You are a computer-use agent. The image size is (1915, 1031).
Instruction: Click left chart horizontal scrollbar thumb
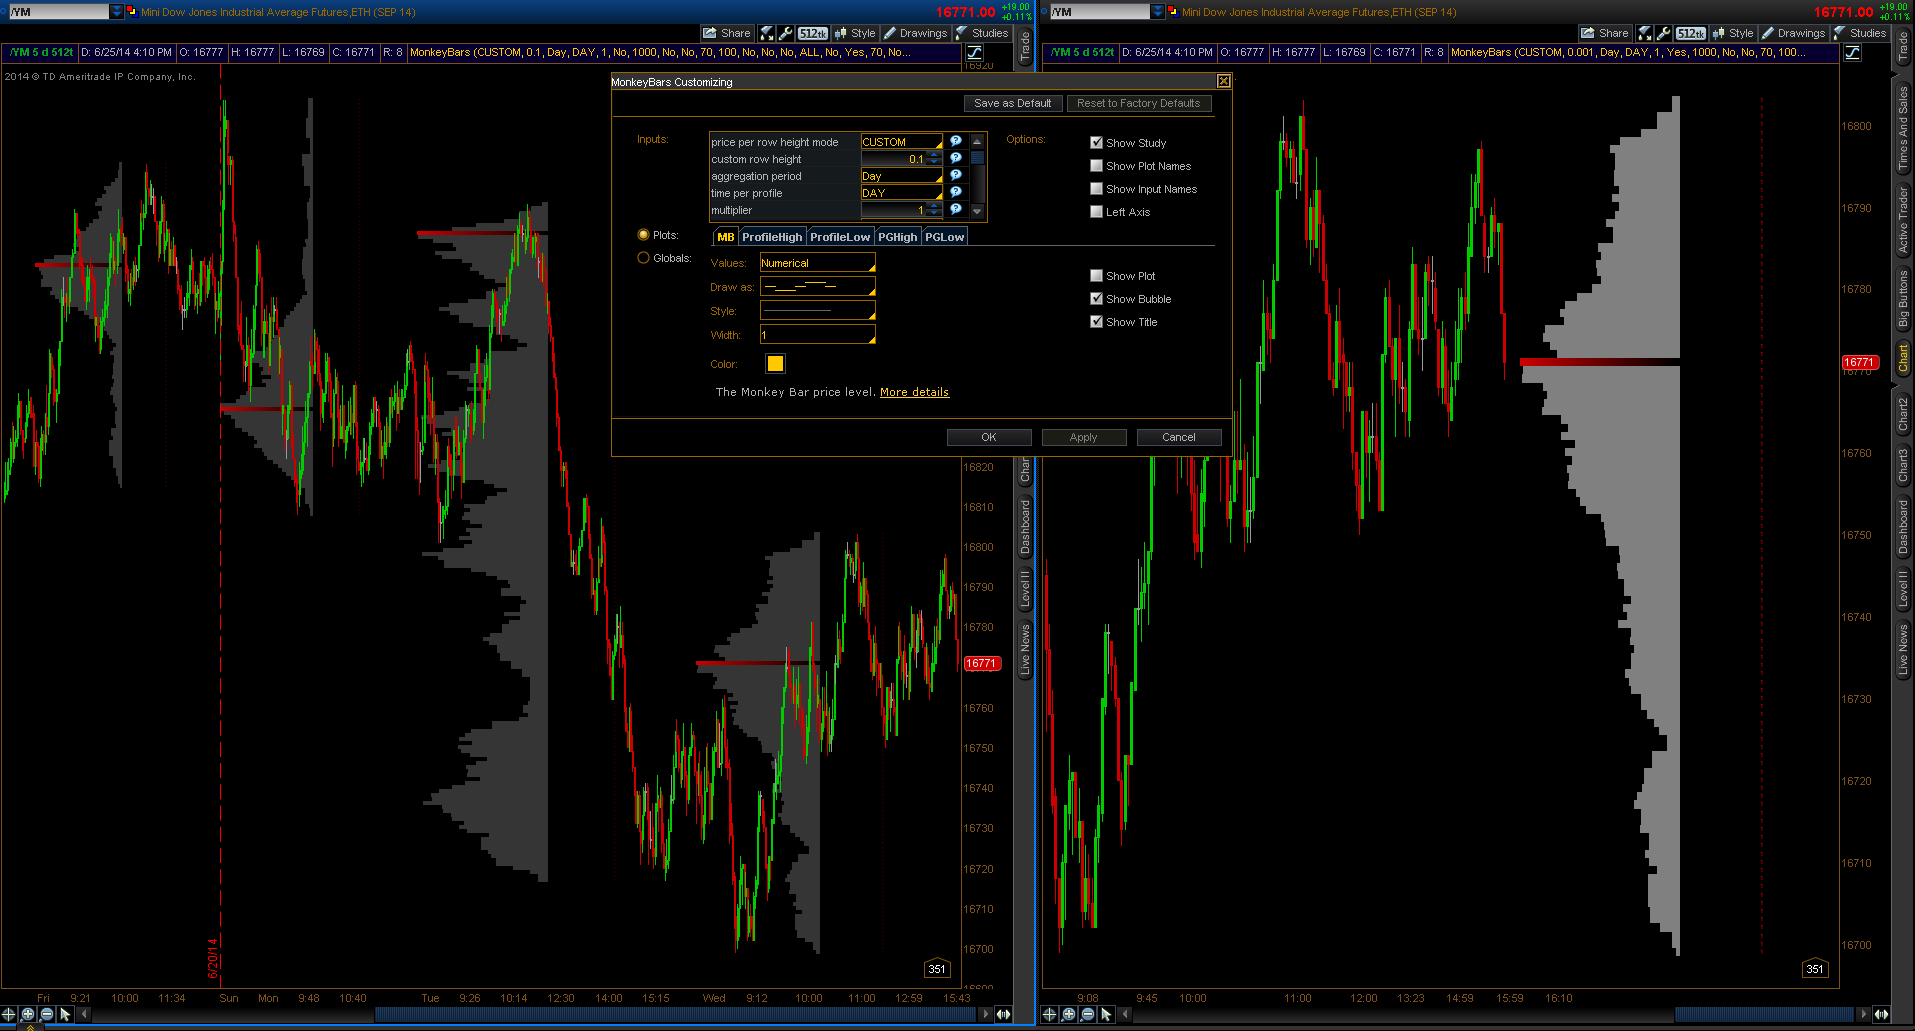coord(675,1014)
